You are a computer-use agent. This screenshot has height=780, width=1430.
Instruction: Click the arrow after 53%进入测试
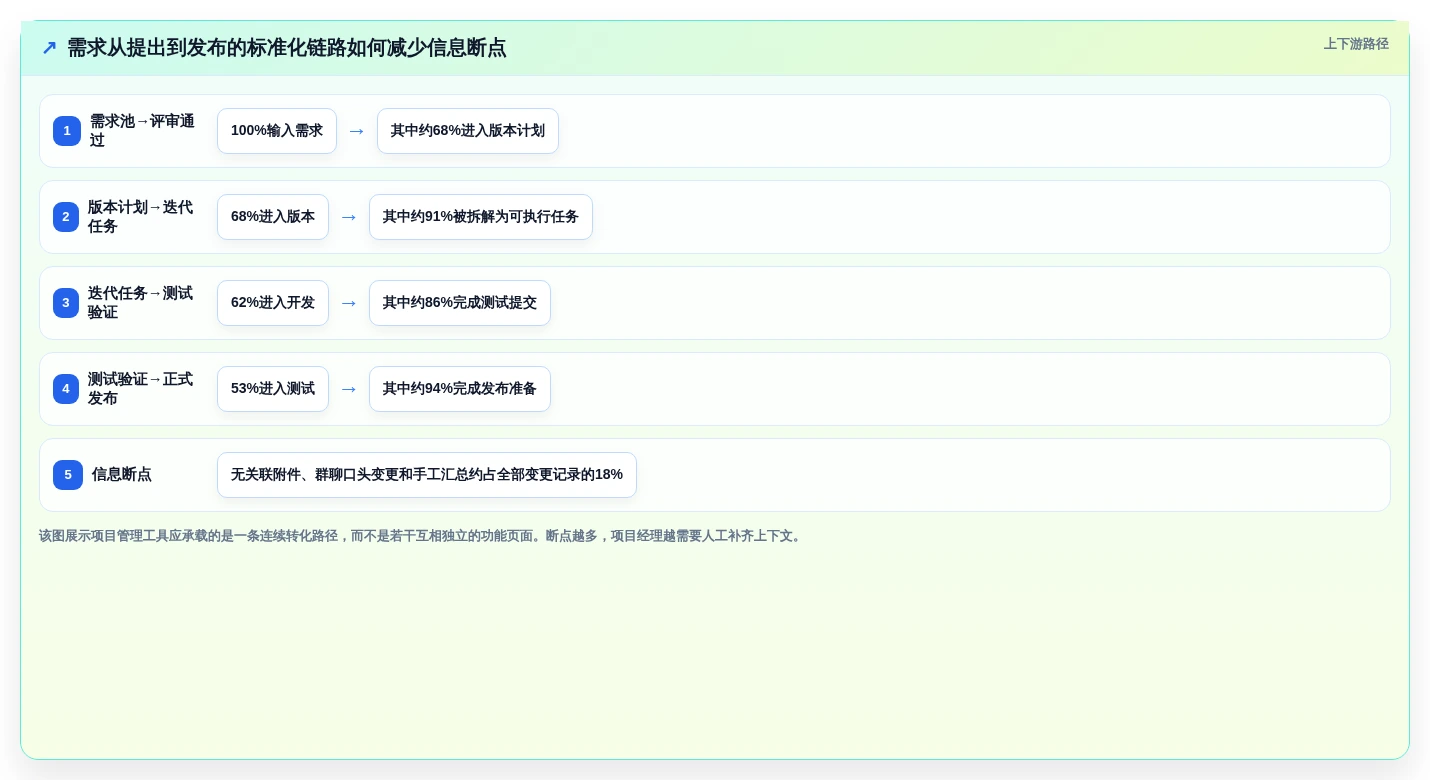[x=349, y=389]
